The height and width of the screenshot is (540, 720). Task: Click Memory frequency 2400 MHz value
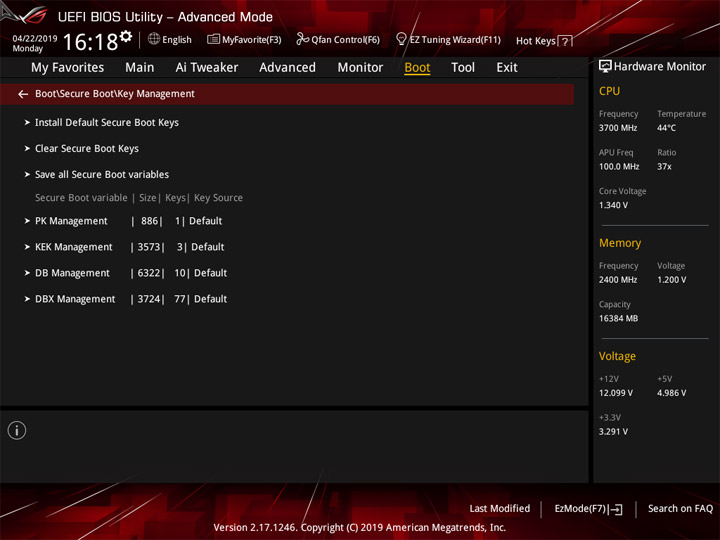[618, 280]
